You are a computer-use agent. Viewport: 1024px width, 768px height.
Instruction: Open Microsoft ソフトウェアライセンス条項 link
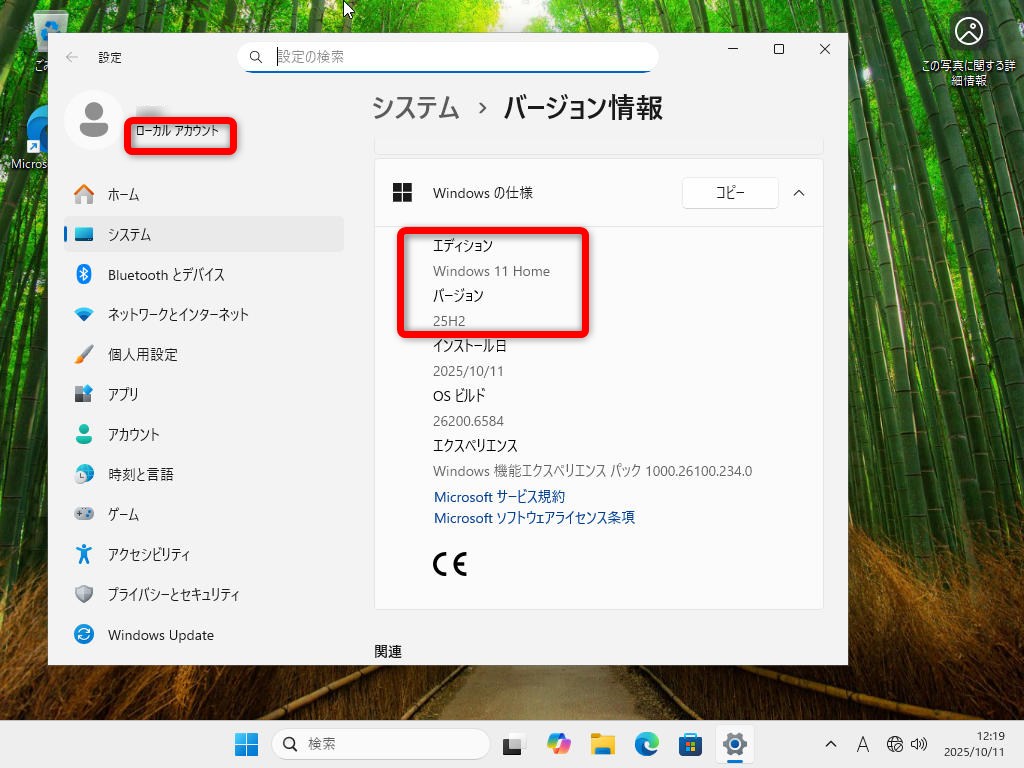click(x=534, y=518)
